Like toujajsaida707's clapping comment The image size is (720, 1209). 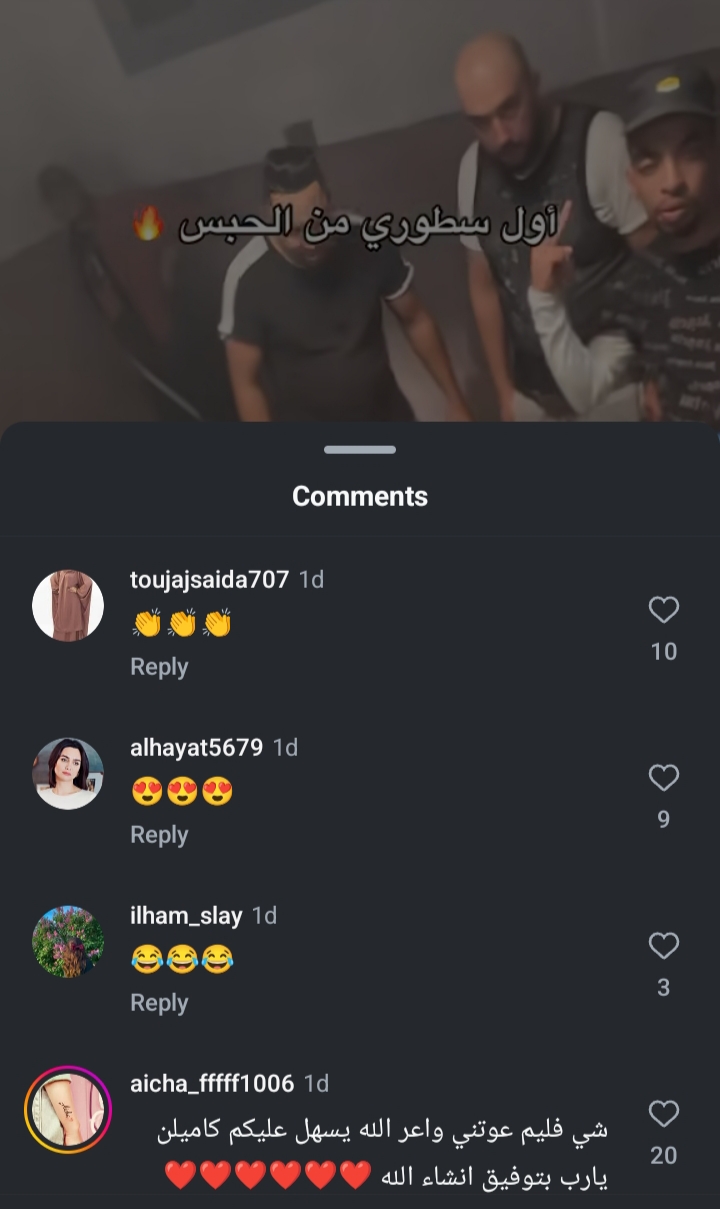pyautogui.click(x=664, y=610)
